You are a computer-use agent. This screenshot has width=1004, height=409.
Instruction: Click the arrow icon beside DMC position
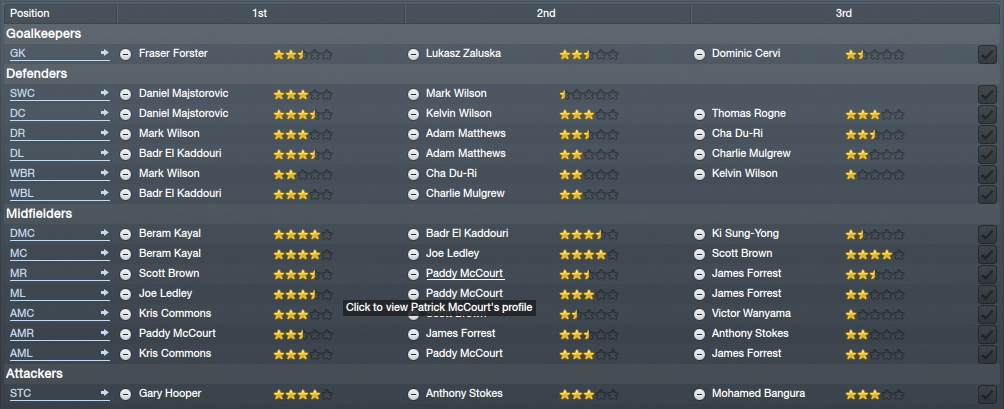(104, 233)
